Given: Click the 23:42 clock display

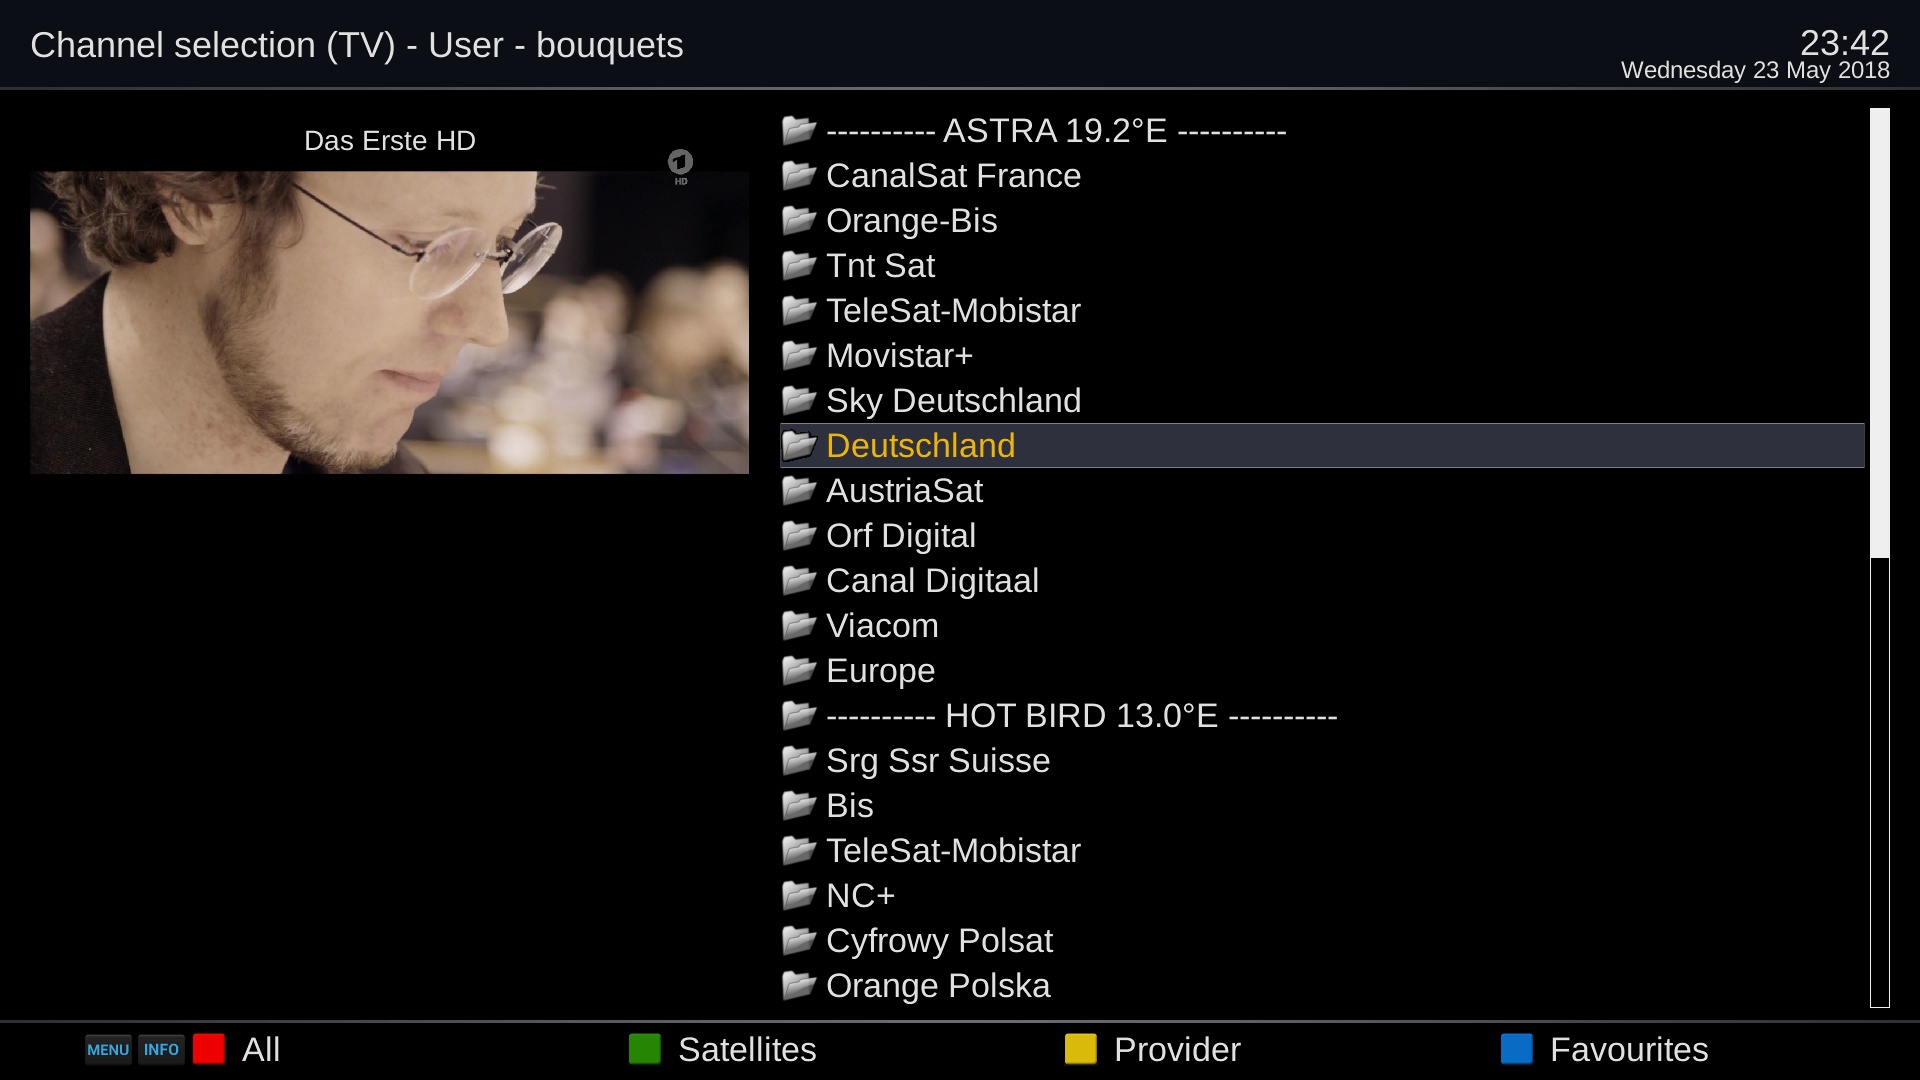Looking at the screenshot, I should click(x=1844, y=42).
